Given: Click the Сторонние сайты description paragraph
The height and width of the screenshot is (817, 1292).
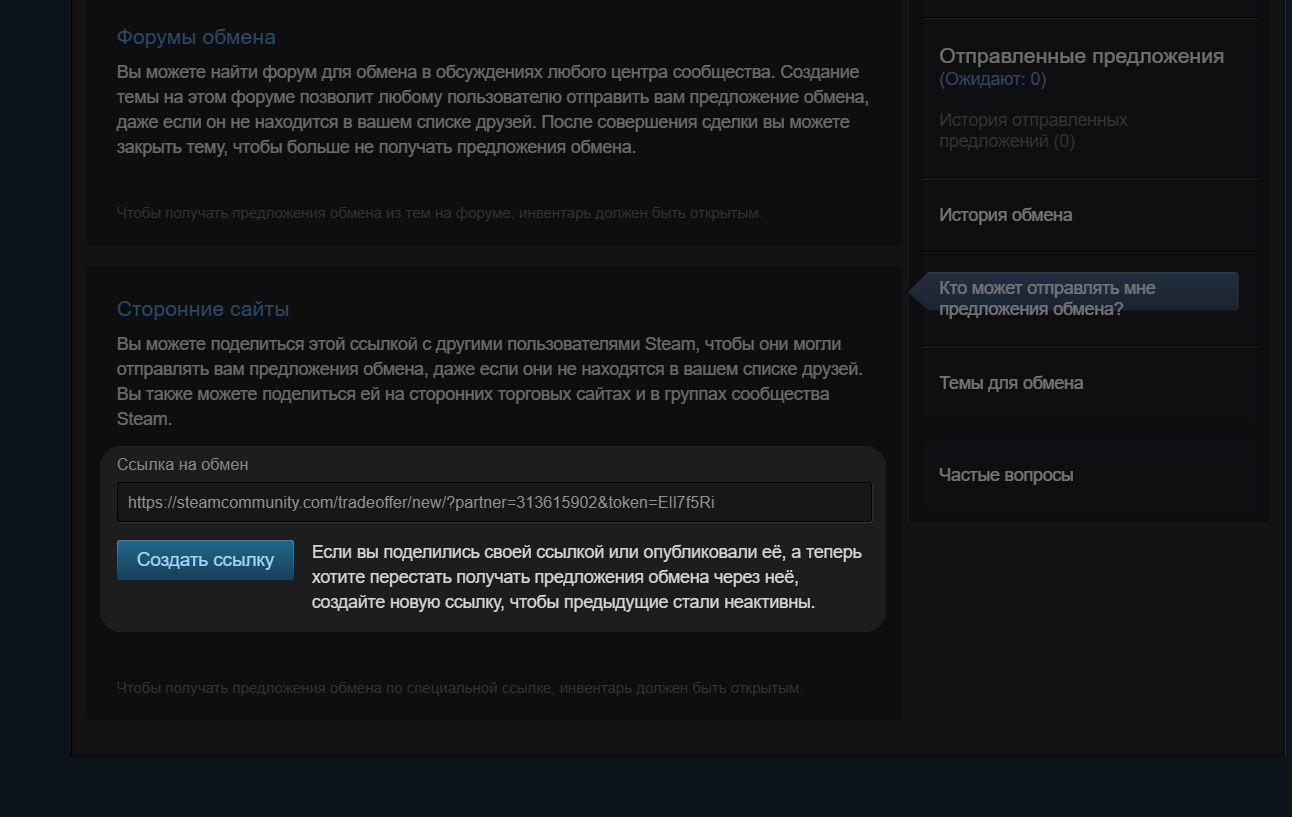Looking at the screenshot, I should point(490,381).
